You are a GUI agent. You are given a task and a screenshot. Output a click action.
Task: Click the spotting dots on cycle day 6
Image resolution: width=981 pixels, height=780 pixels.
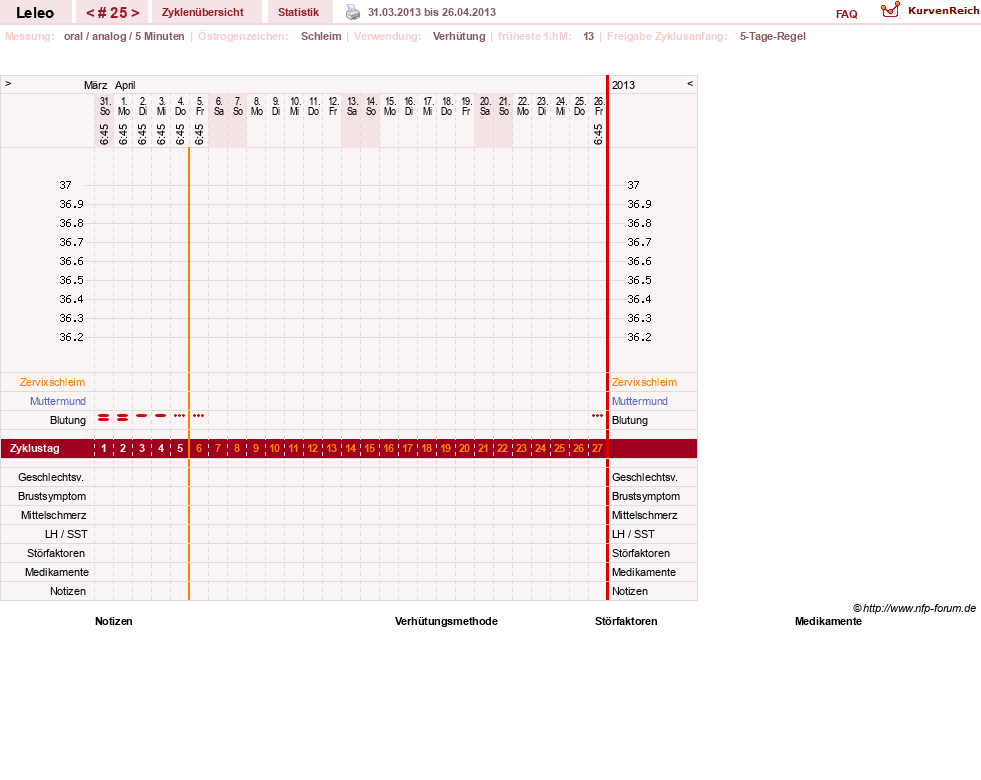click(x=199, y=415)
